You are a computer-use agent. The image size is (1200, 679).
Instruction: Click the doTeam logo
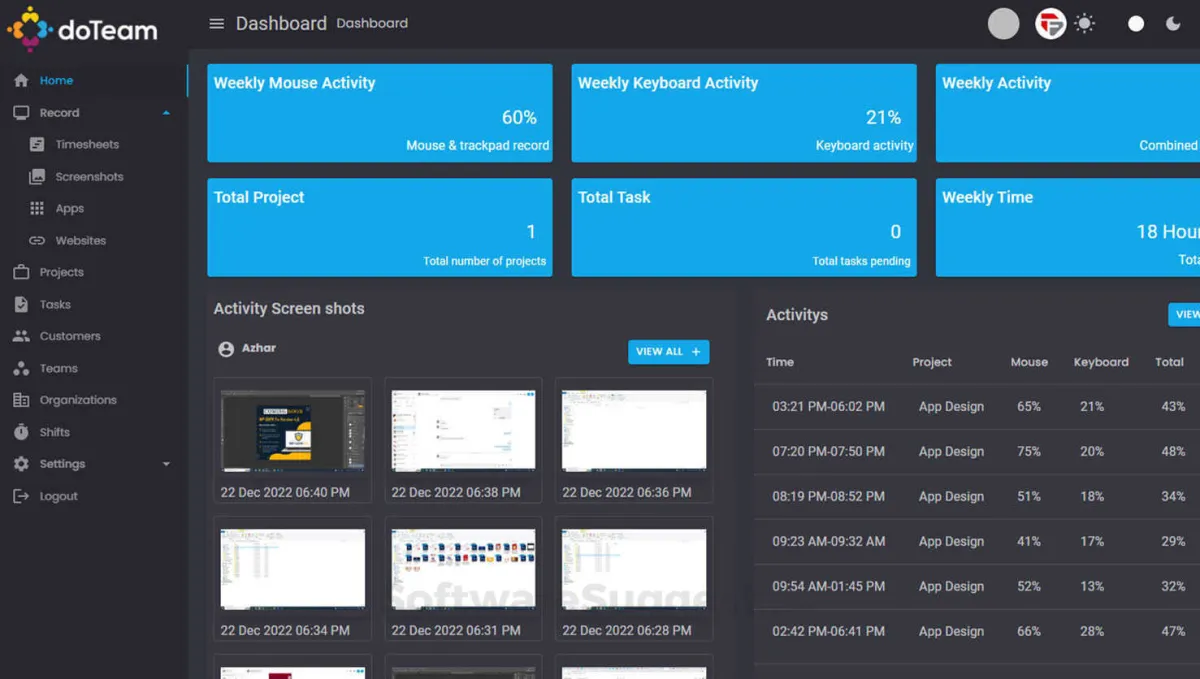click(83, 29)
